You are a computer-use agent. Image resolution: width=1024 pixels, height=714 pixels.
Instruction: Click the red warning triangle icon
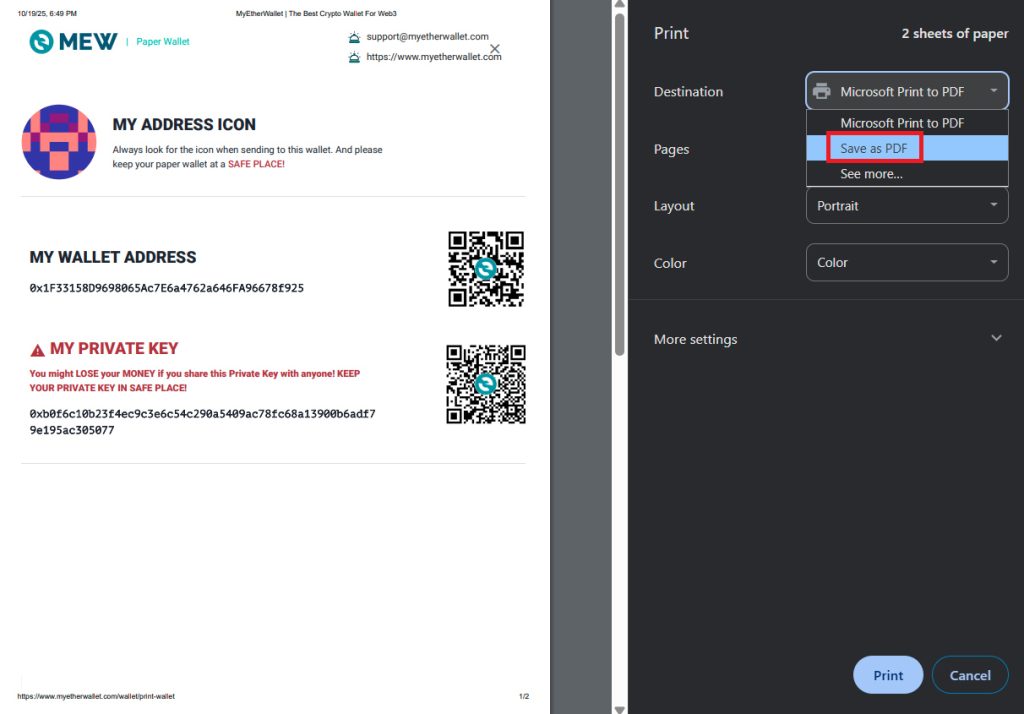38,350
